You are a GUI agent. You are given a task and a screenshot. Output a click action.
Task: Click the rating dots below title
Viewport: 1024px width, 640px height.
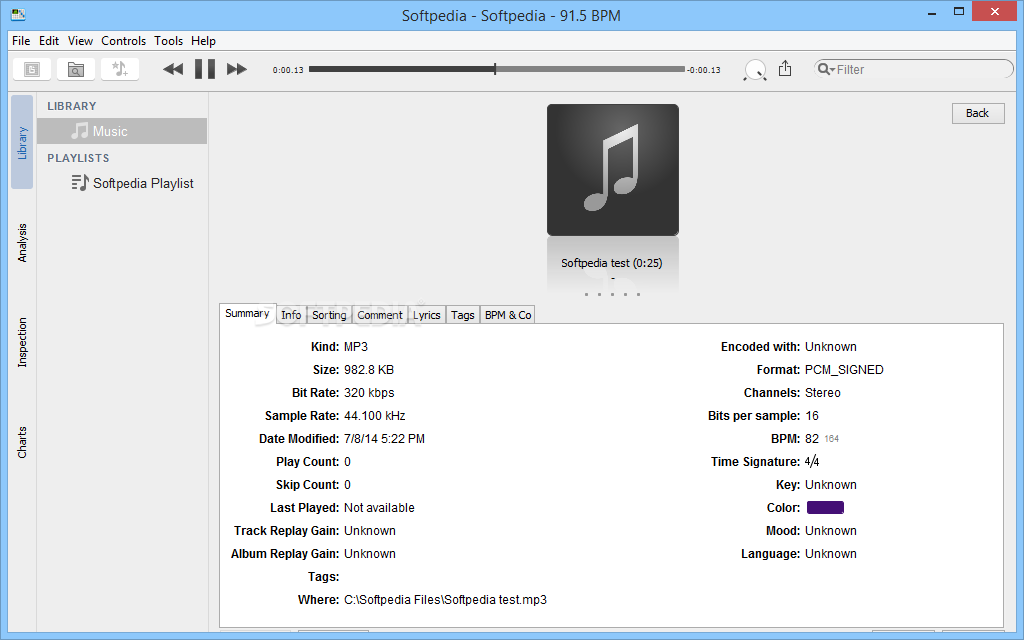[x=612, y=294]
